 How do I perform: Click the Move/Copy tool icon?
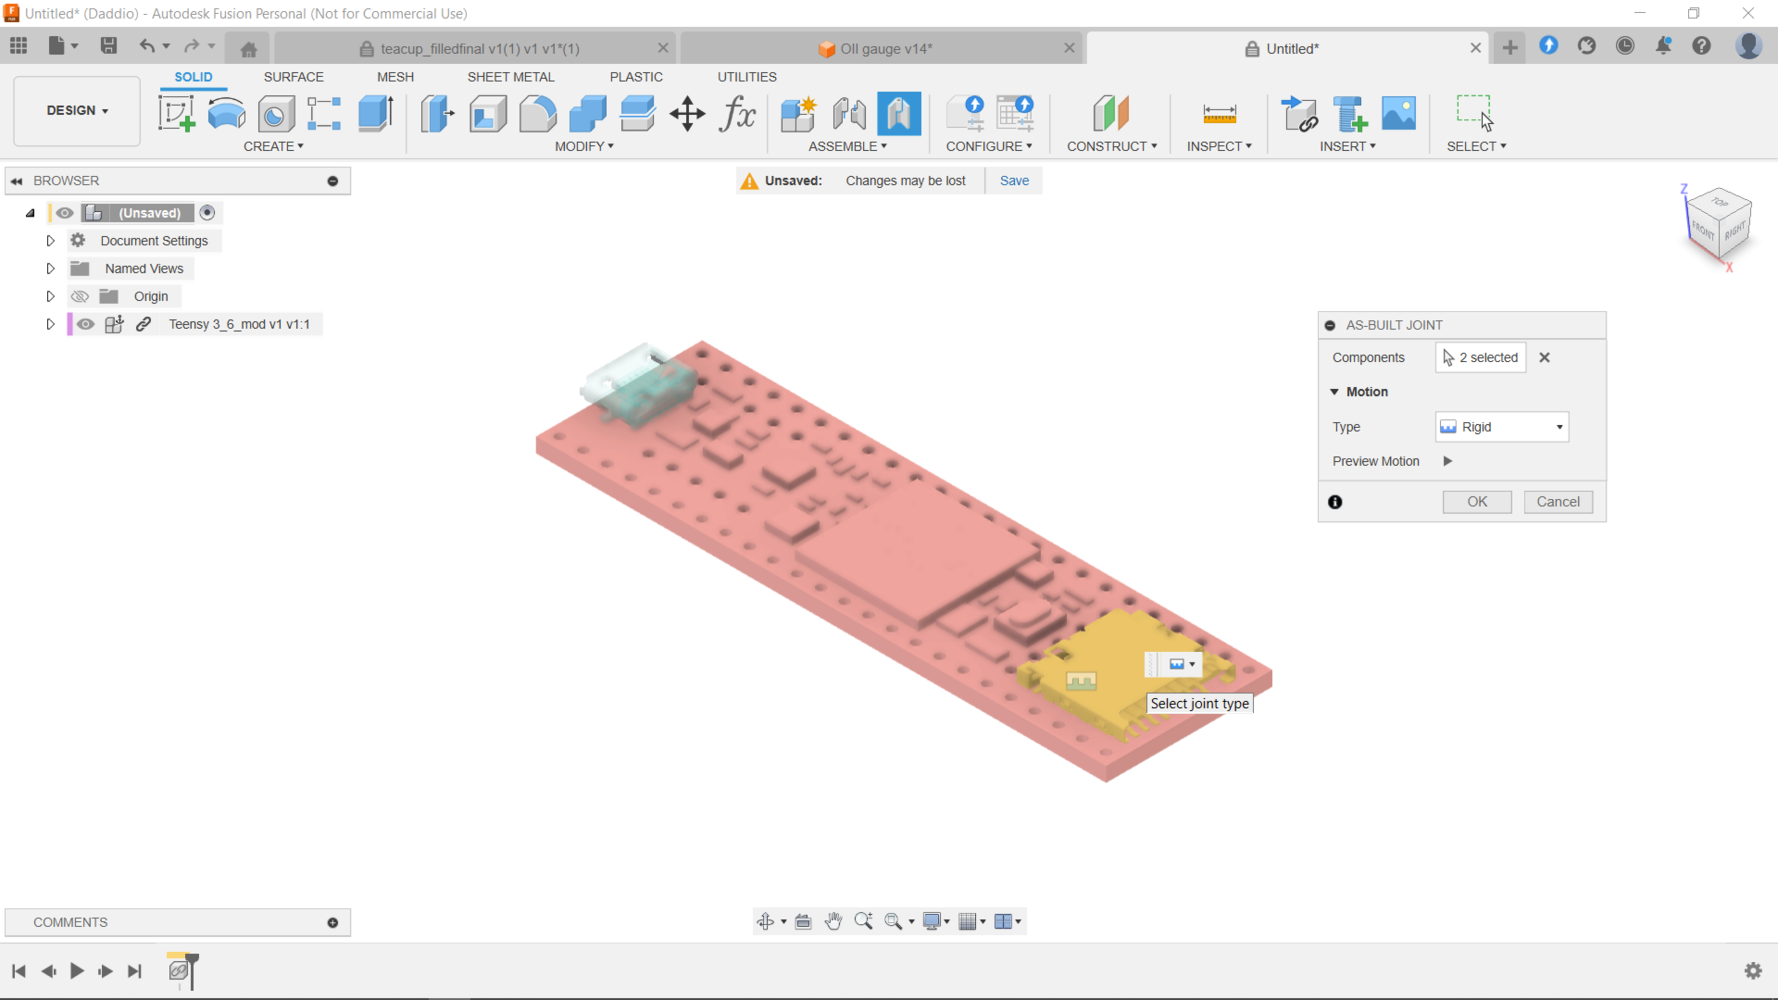pos(687,114)
